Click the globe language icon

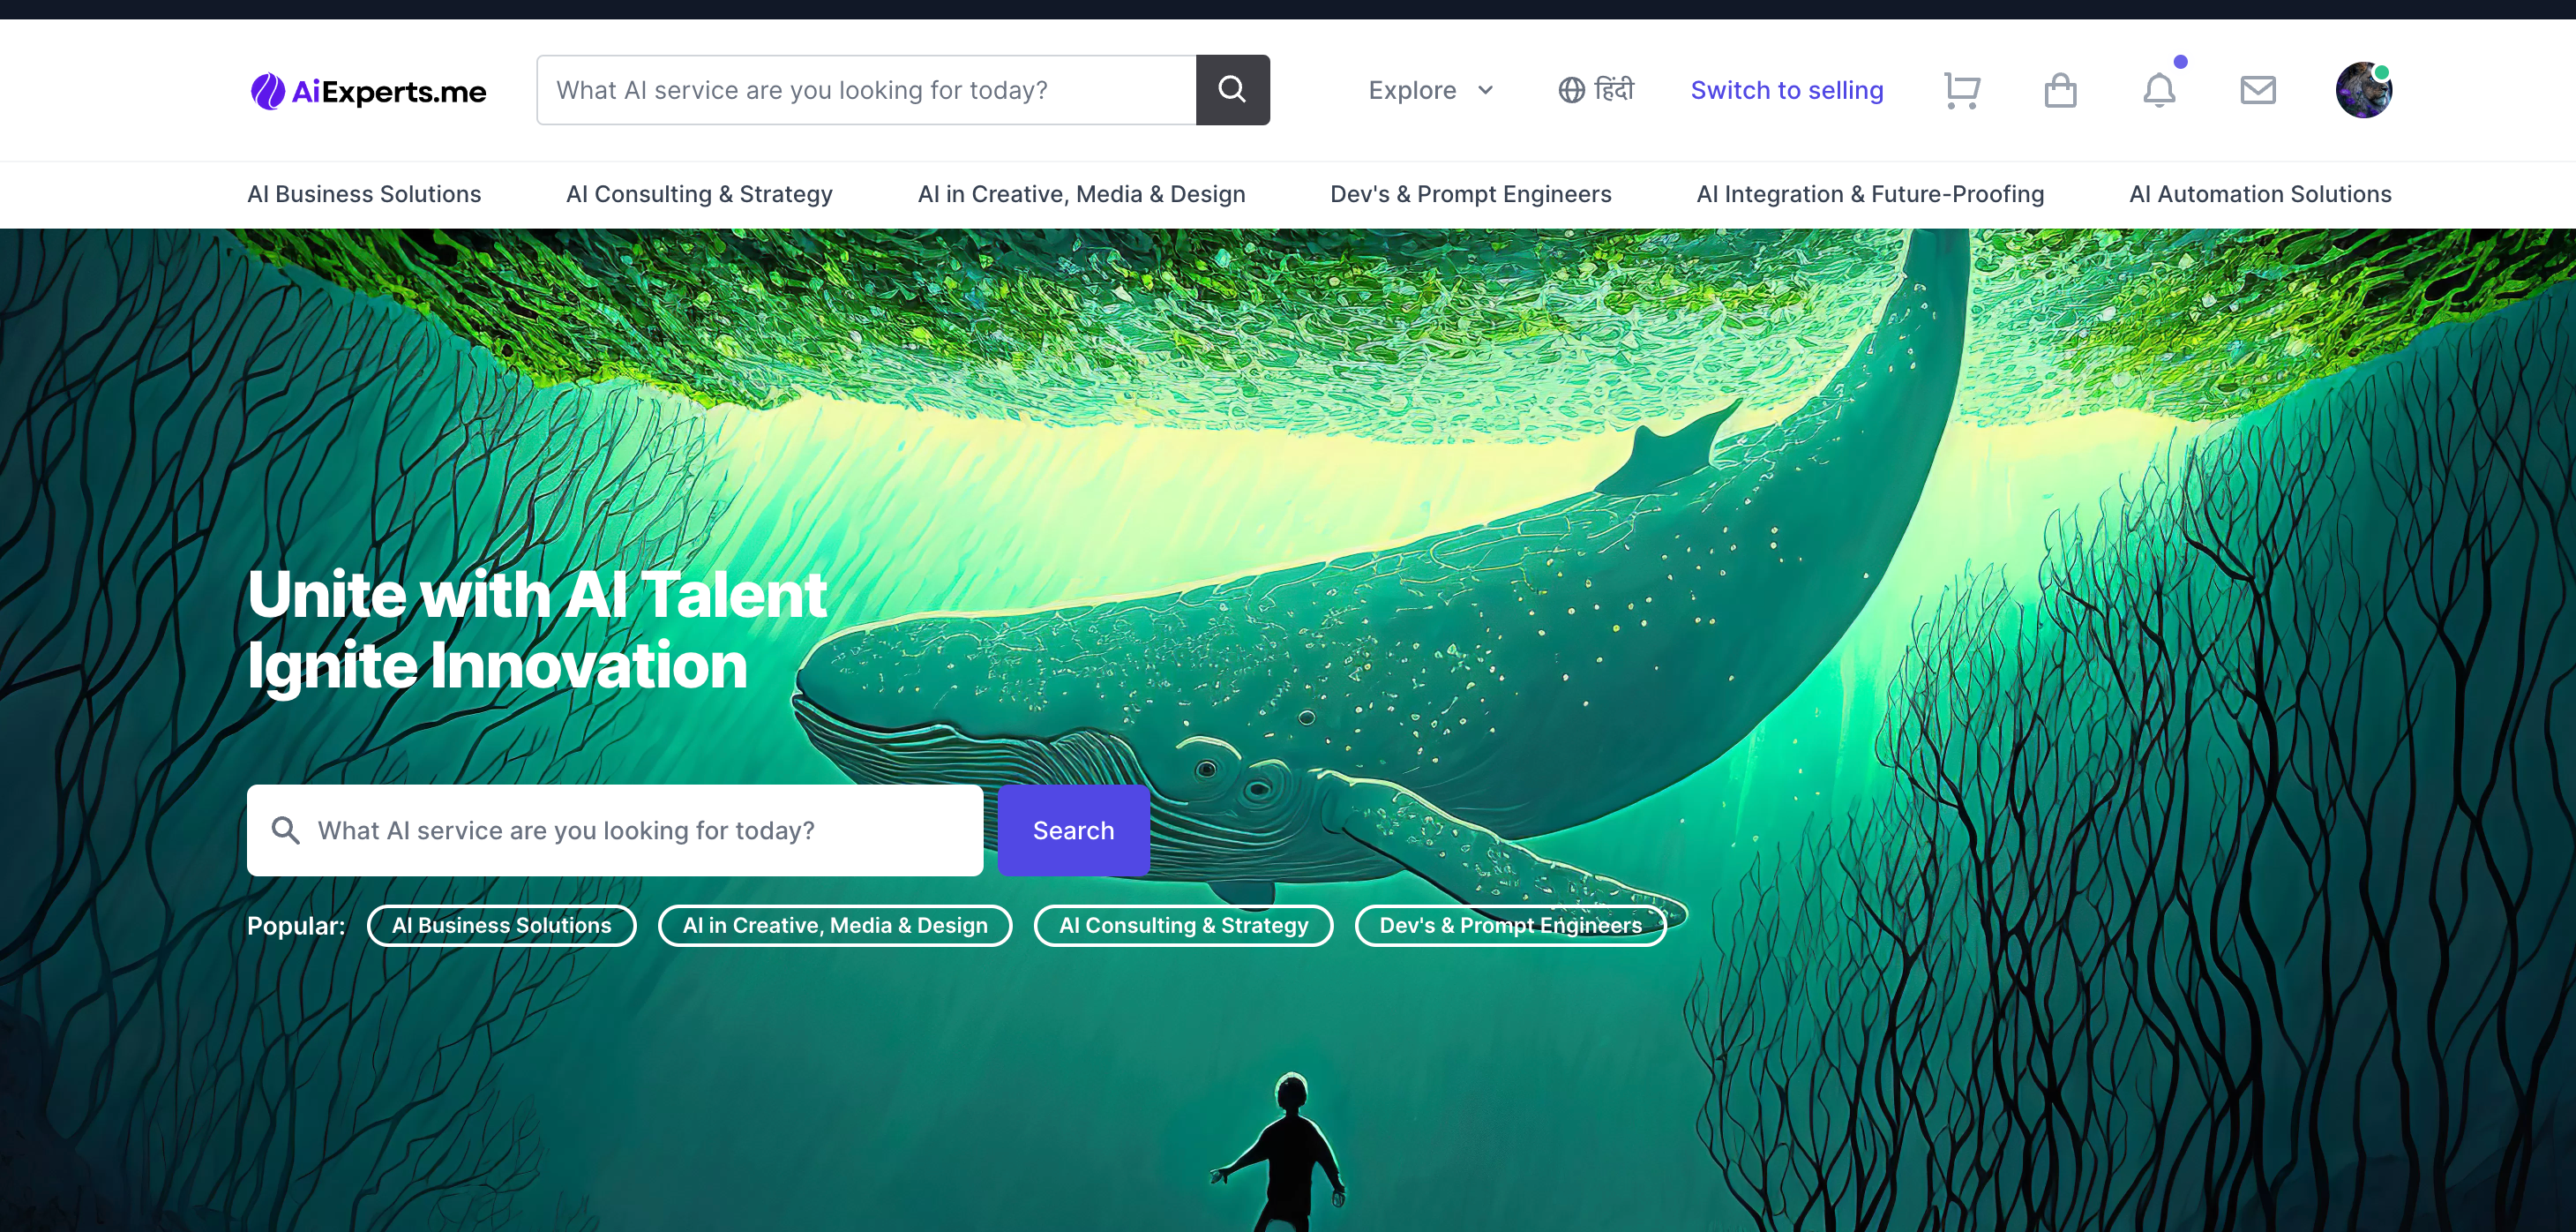(x=1571, y=90)
